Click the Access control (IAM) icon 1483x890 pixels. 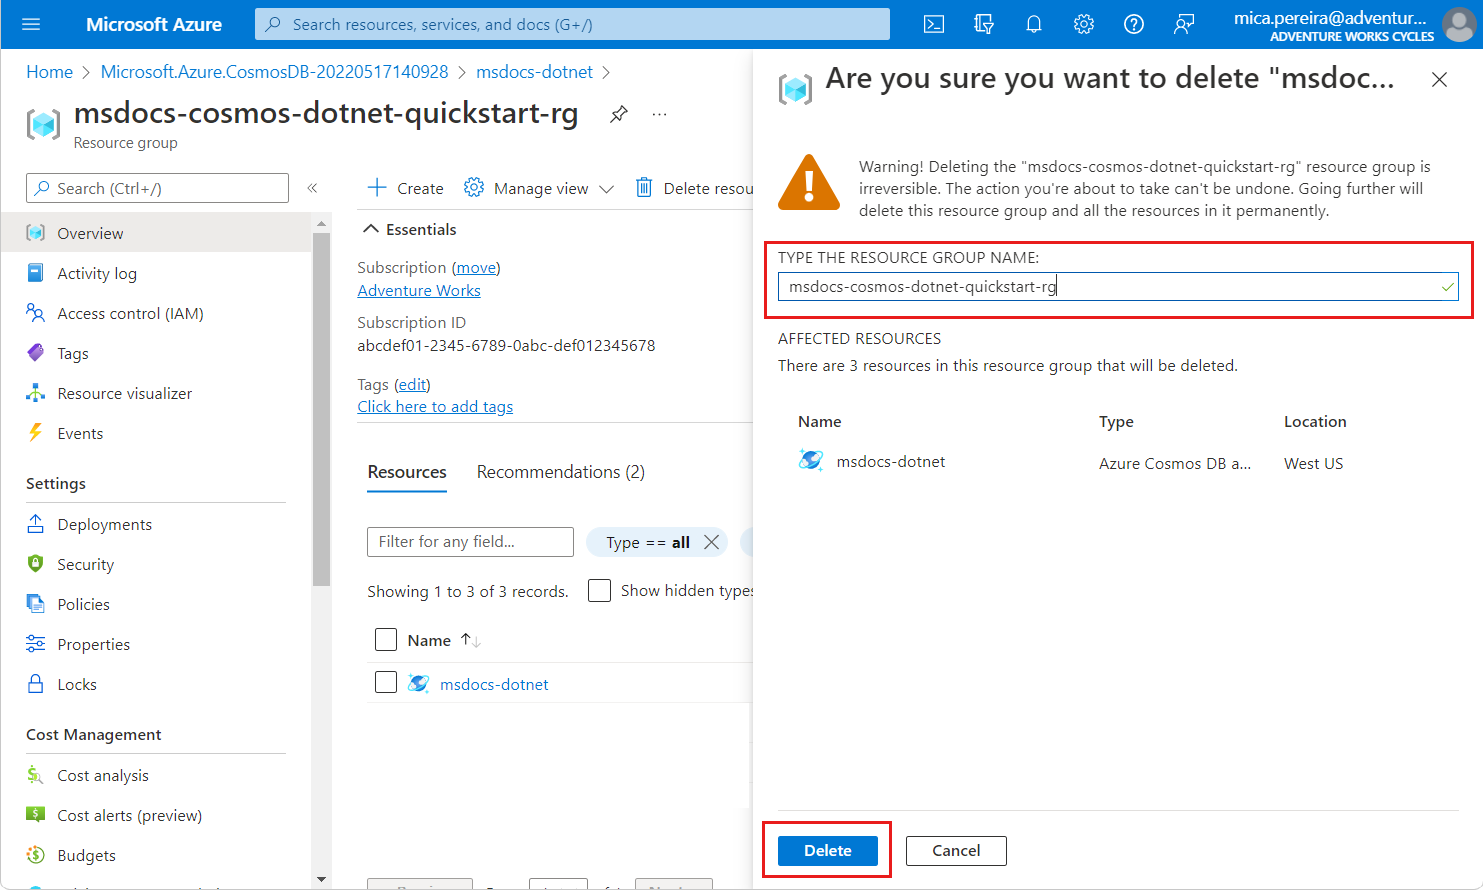(x=36, y=313)
